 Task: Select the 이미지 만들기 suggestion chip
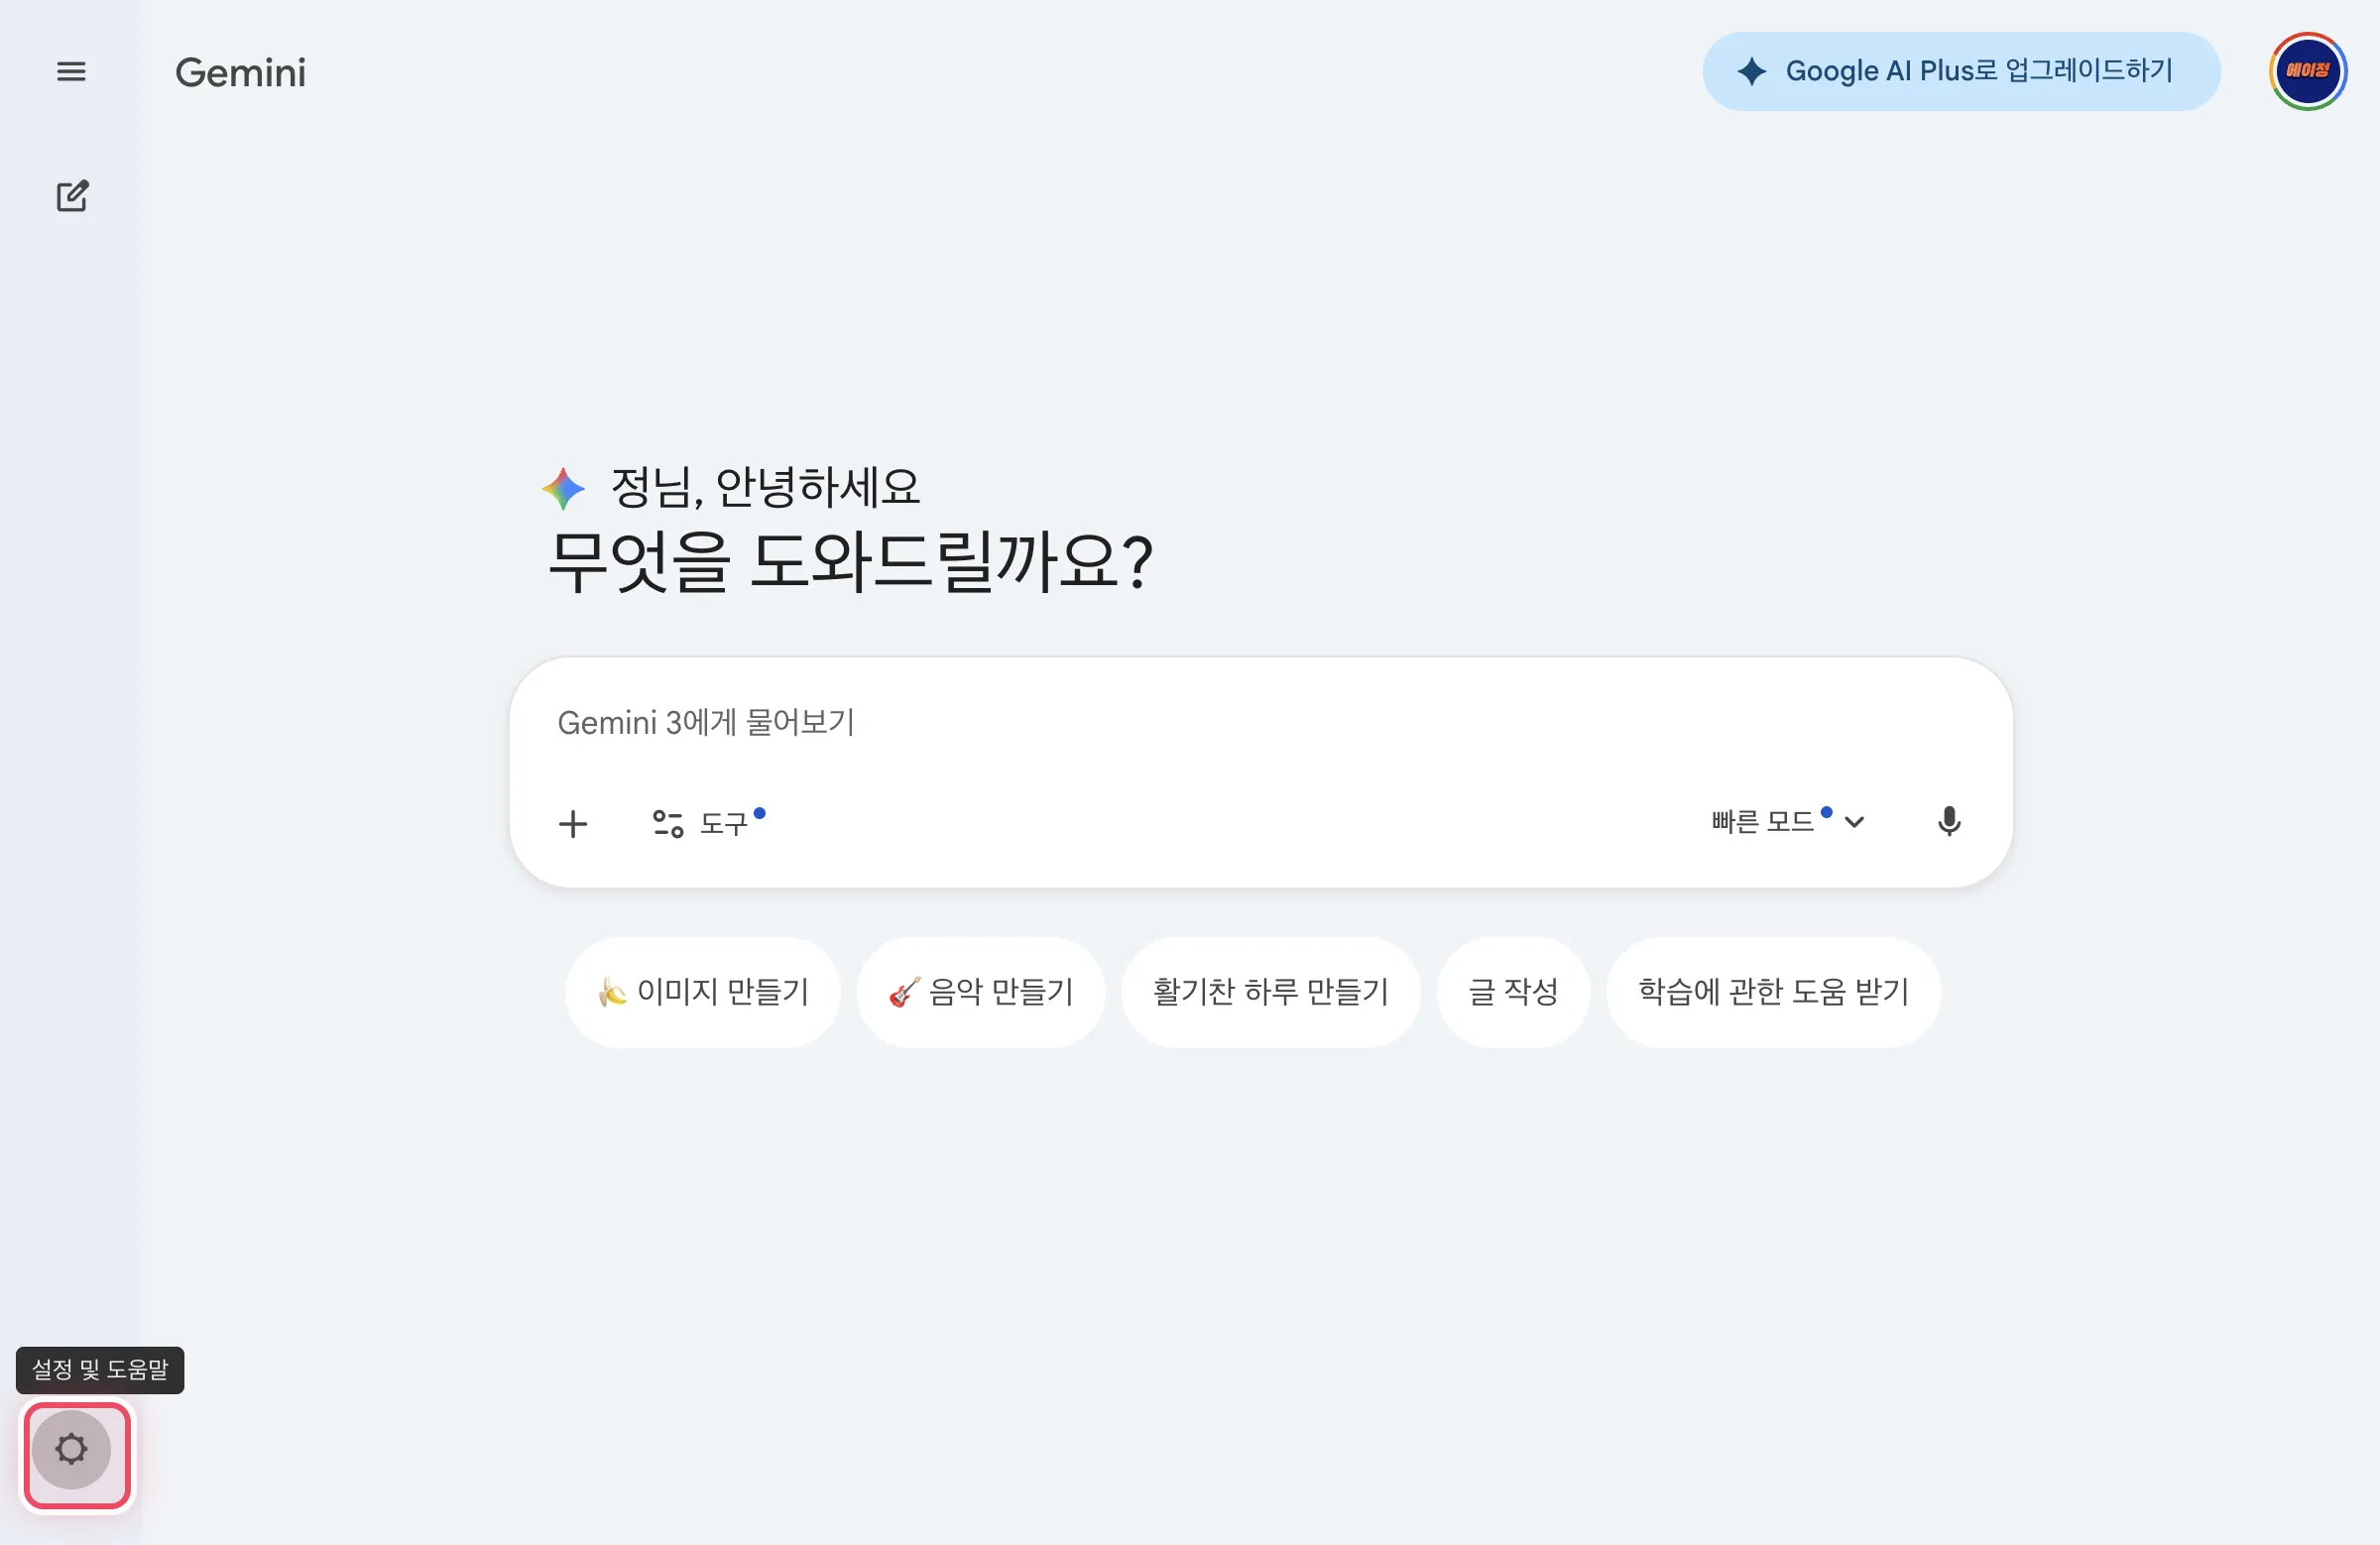[x=703, y=992]
